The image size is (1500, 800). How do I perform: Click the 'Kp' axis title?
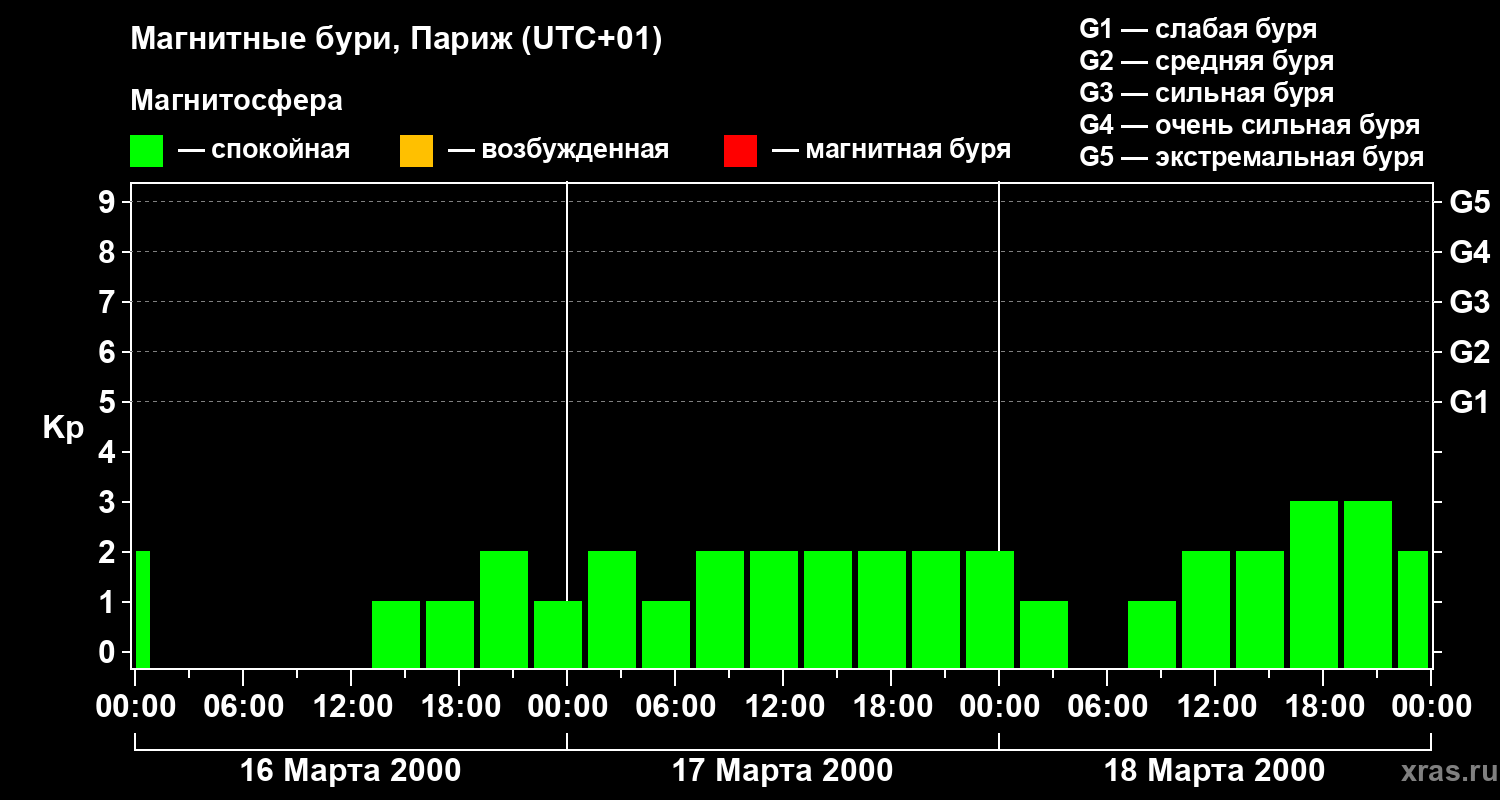[x=63, y=428]
